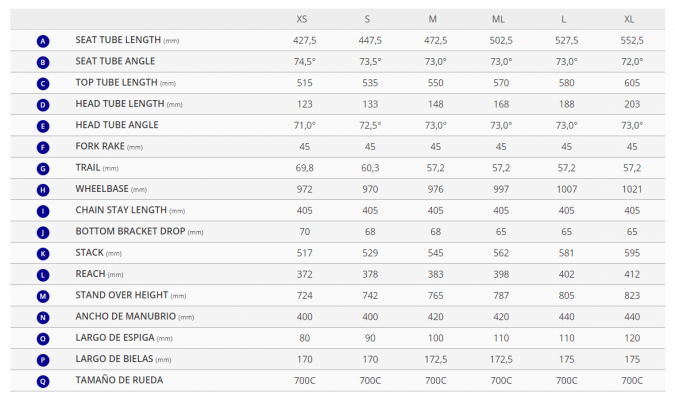This screenshot has width=675, height=400.
Task: Click the blue E badge for Head Tube Angle
Action: 42,126
